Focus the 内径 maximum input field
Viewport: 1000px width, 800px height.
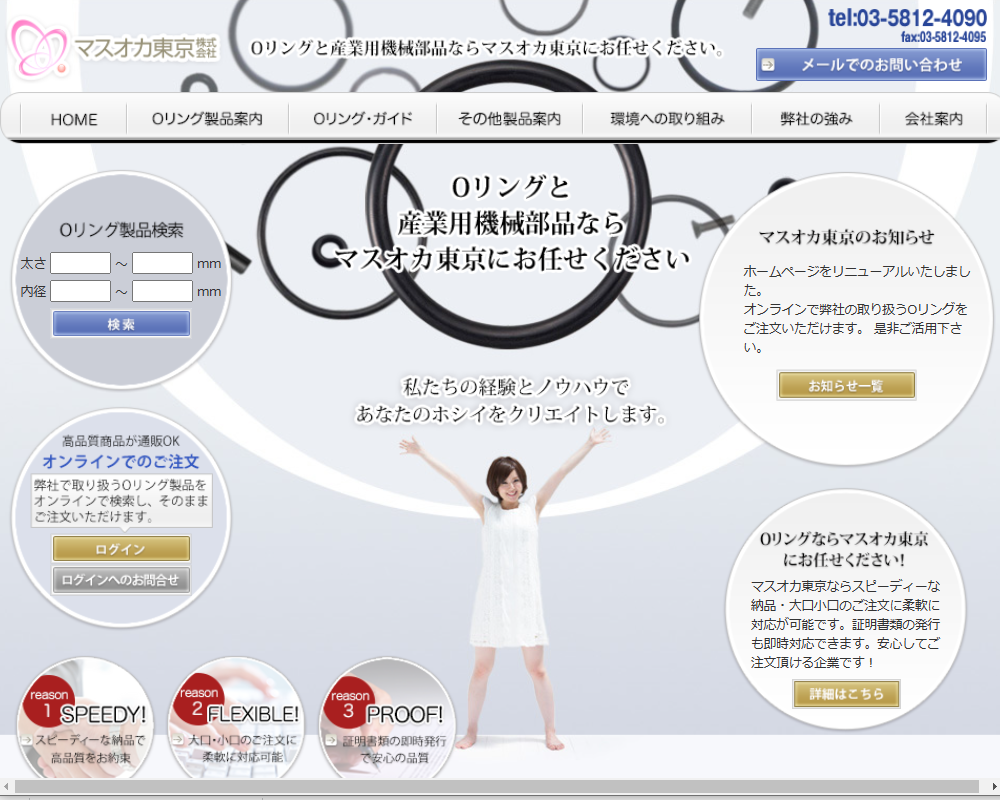162,291
